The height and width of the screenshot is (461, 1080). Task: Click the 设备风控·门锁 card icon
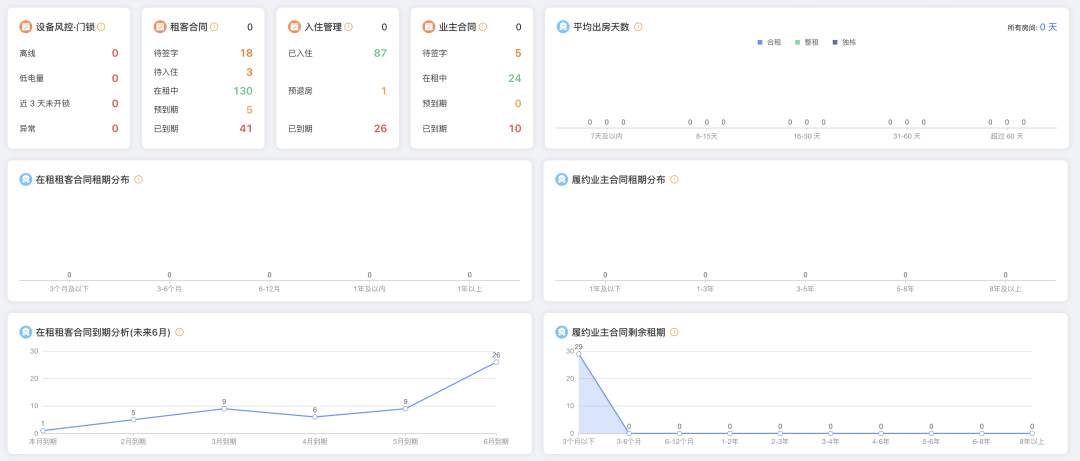click(25, 27)
